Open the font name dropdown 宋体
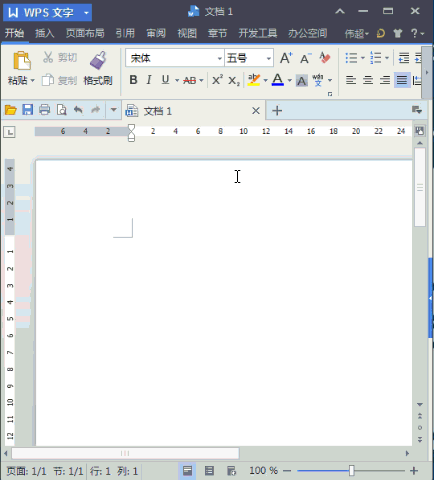 tap(174, 58)
